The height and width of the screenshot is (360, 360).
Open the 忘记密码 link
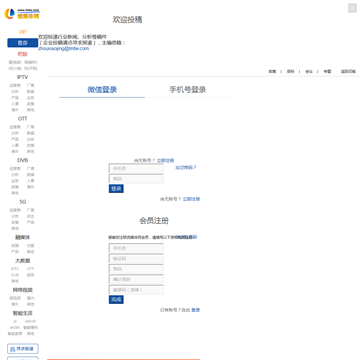(x=186, y=168)
